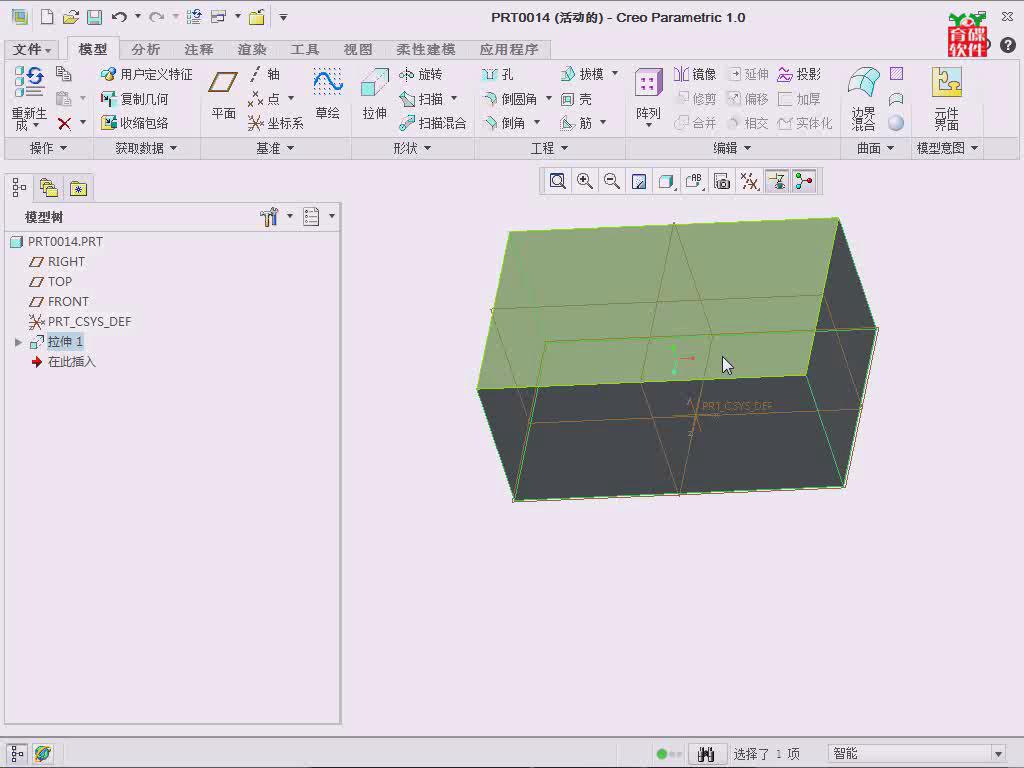1024x768 pixels.
Task: Start the Sketch (草绘) tool
Action: 327,94
